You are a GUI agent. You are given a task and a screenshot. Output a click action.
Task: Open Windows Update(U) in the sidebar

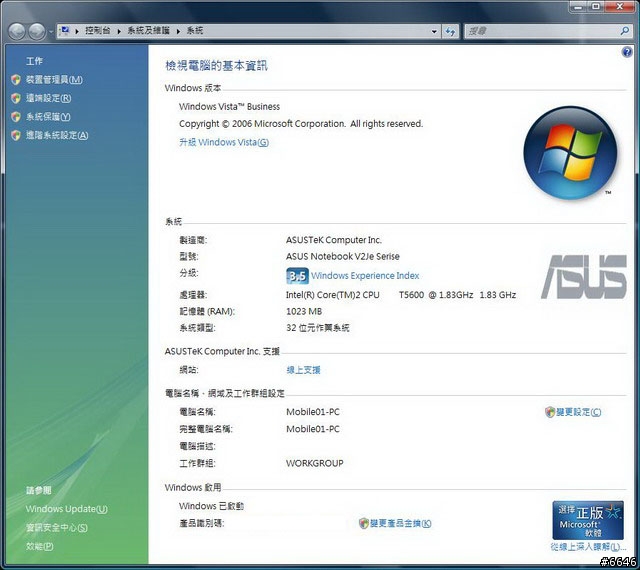point(67,509)
